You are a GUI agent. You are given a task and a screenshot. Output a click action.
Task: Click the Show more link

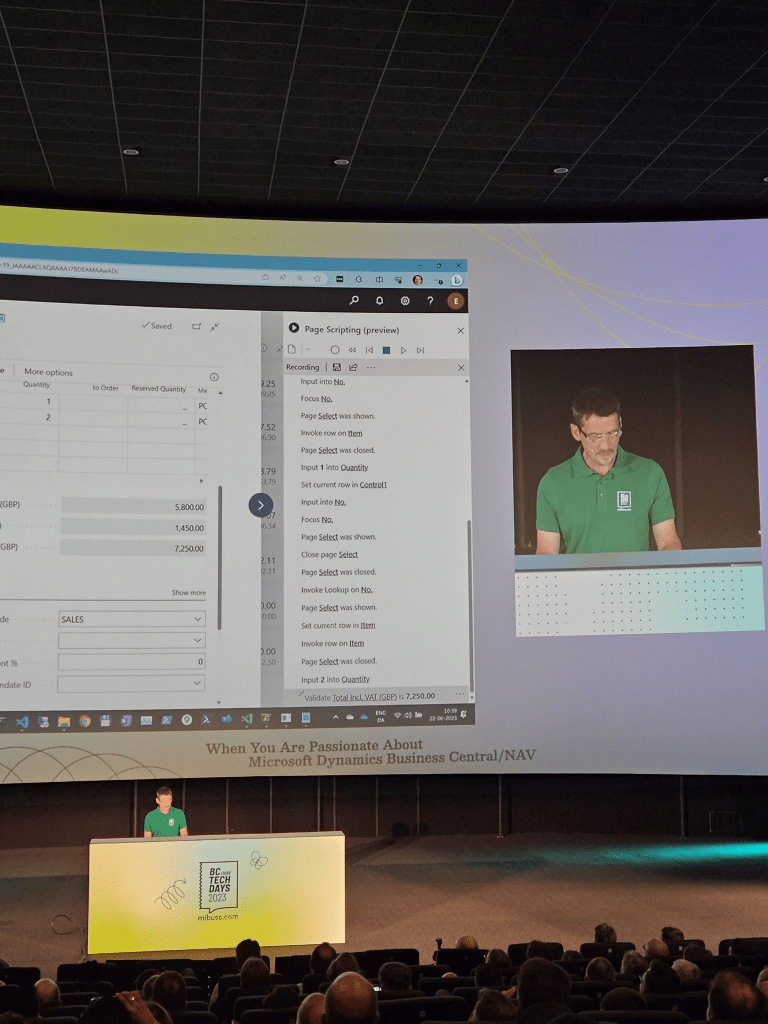click(188, 592)
